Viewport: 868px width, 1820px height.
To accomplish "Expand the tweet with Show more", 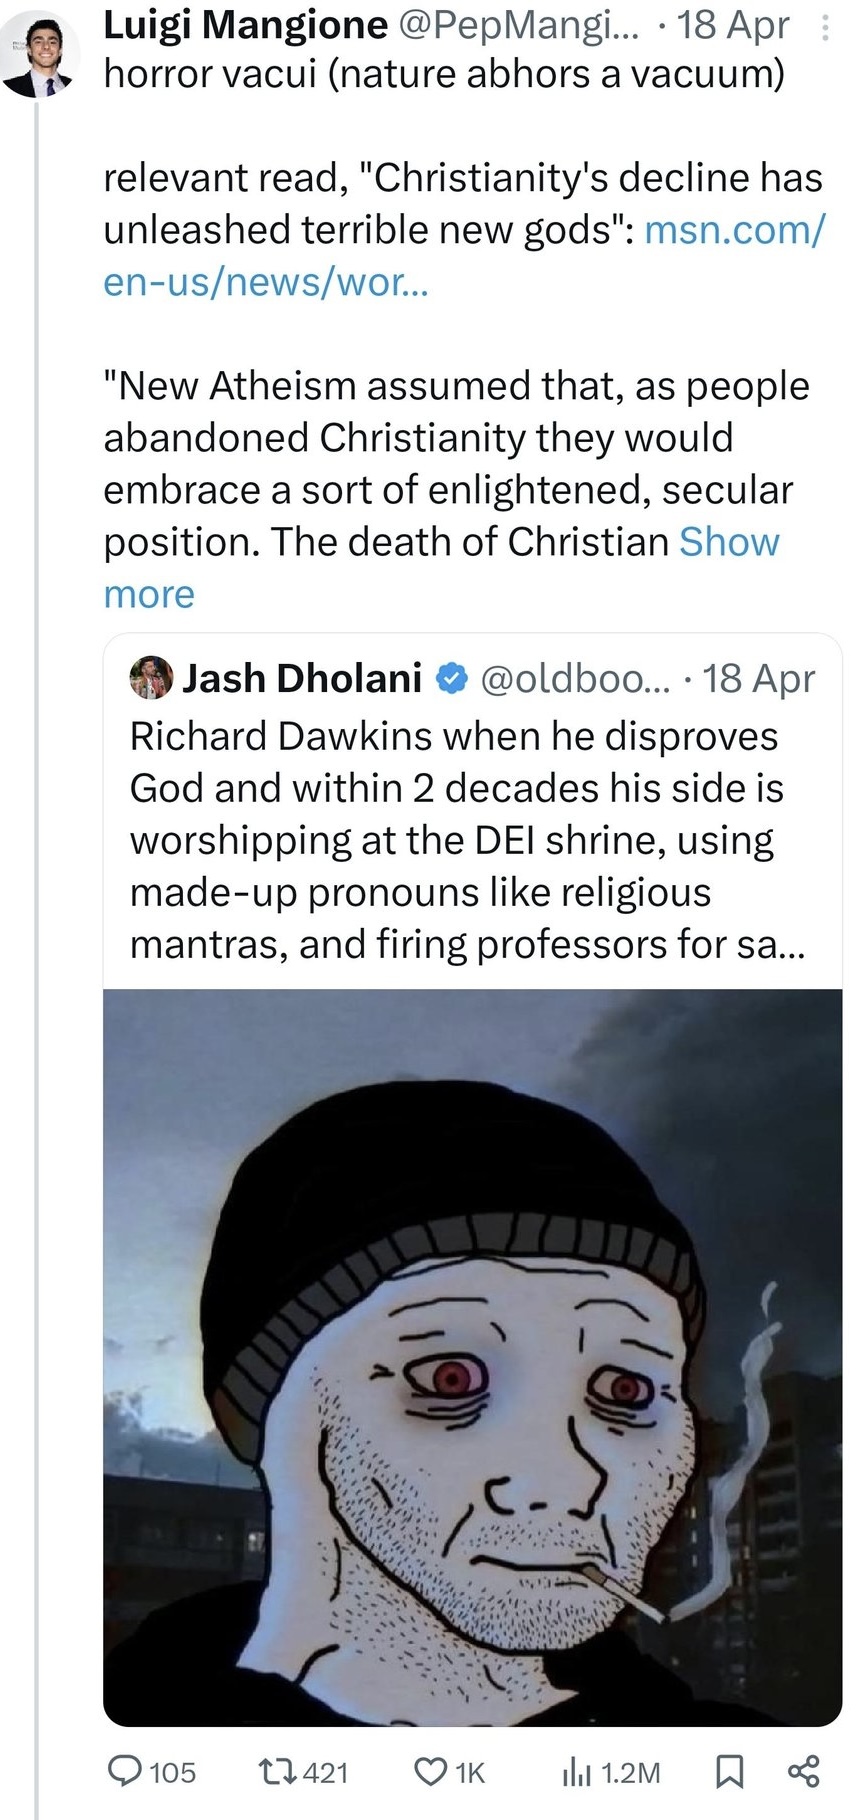I will tap(729, 541).
